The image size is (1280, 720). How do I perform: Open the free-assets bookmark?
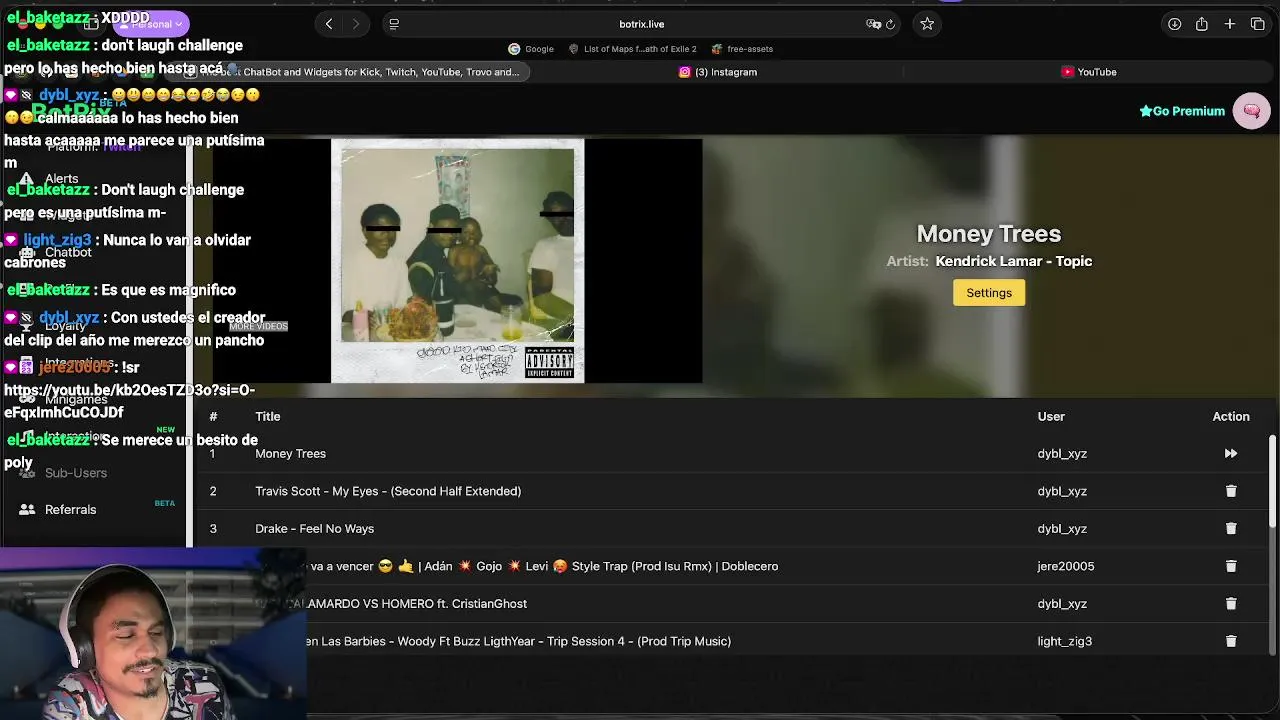(x=743, y=49)
